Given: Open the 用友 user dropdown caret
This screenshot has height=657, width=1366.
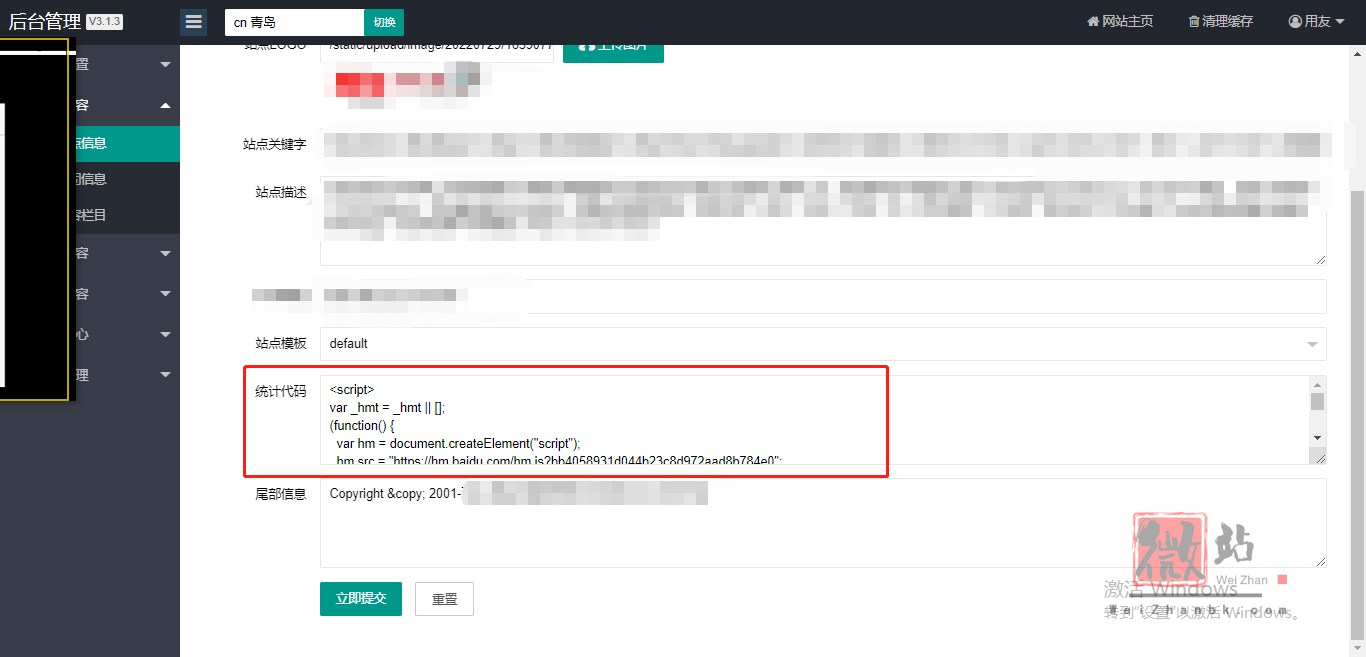Looking at the screenshot, I should pyautogui.click(x=1340, y=22).
